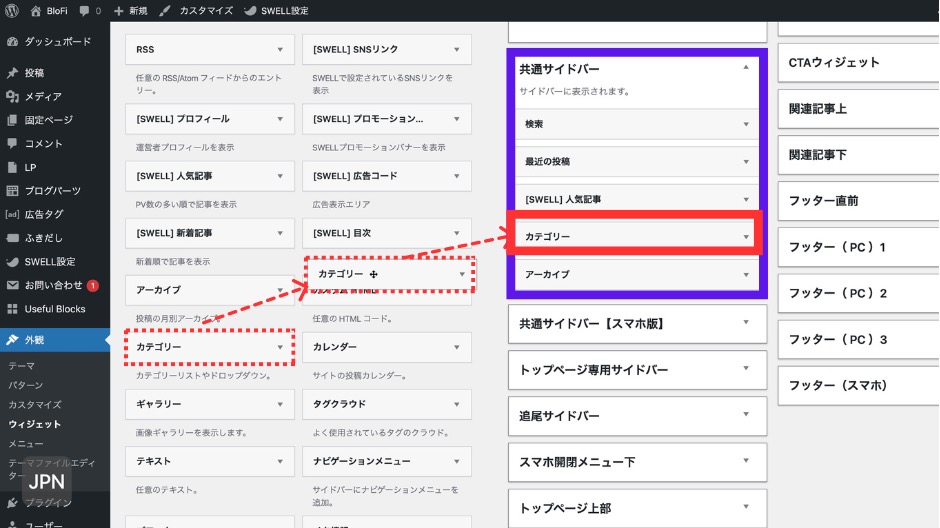Click the プラグイン plug icon
This screenshot has height=528, width=940.
coord(12,503)
